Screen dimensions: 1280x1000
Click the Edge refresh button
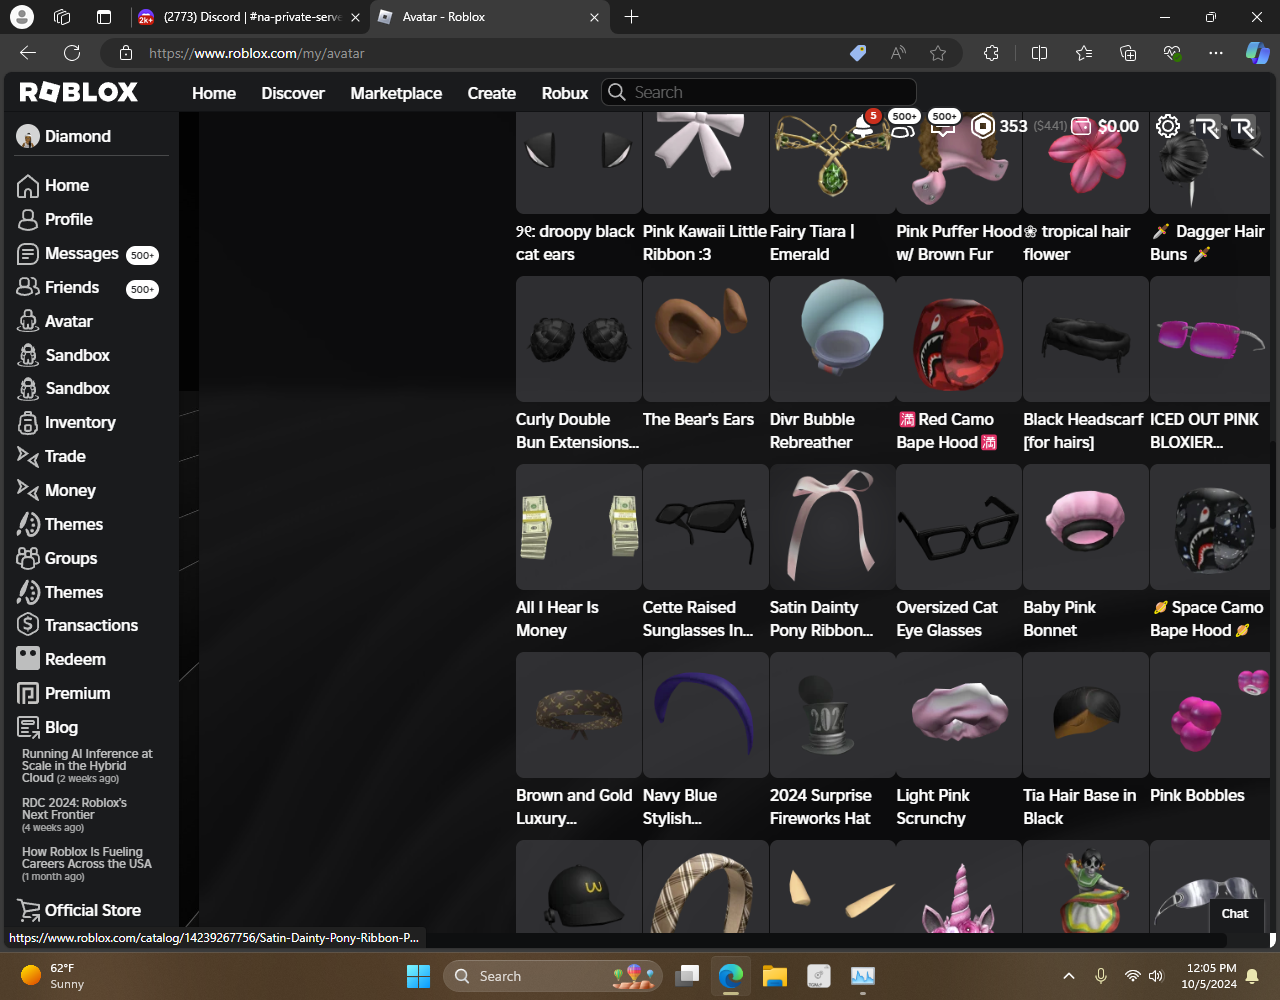click(x=72, y=53)
